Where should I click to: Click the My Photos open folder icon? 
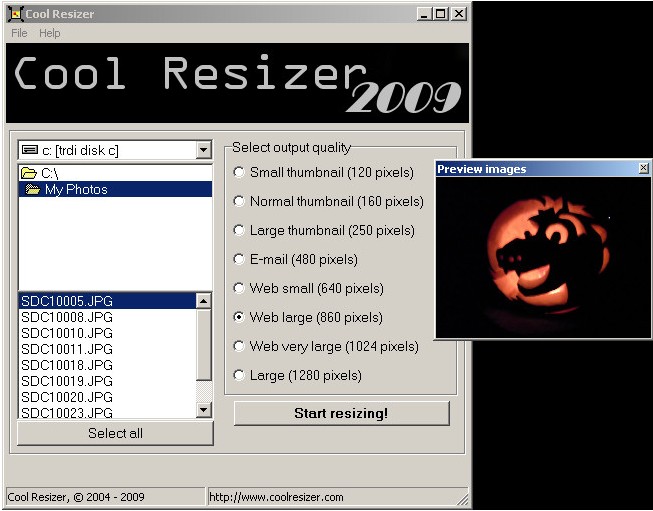(33, 189)
